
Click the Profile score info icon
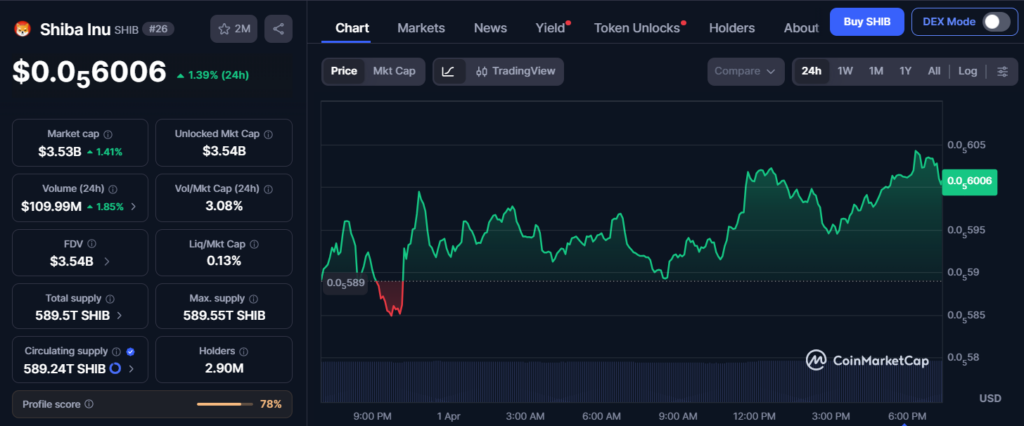(x=89, y=404)
